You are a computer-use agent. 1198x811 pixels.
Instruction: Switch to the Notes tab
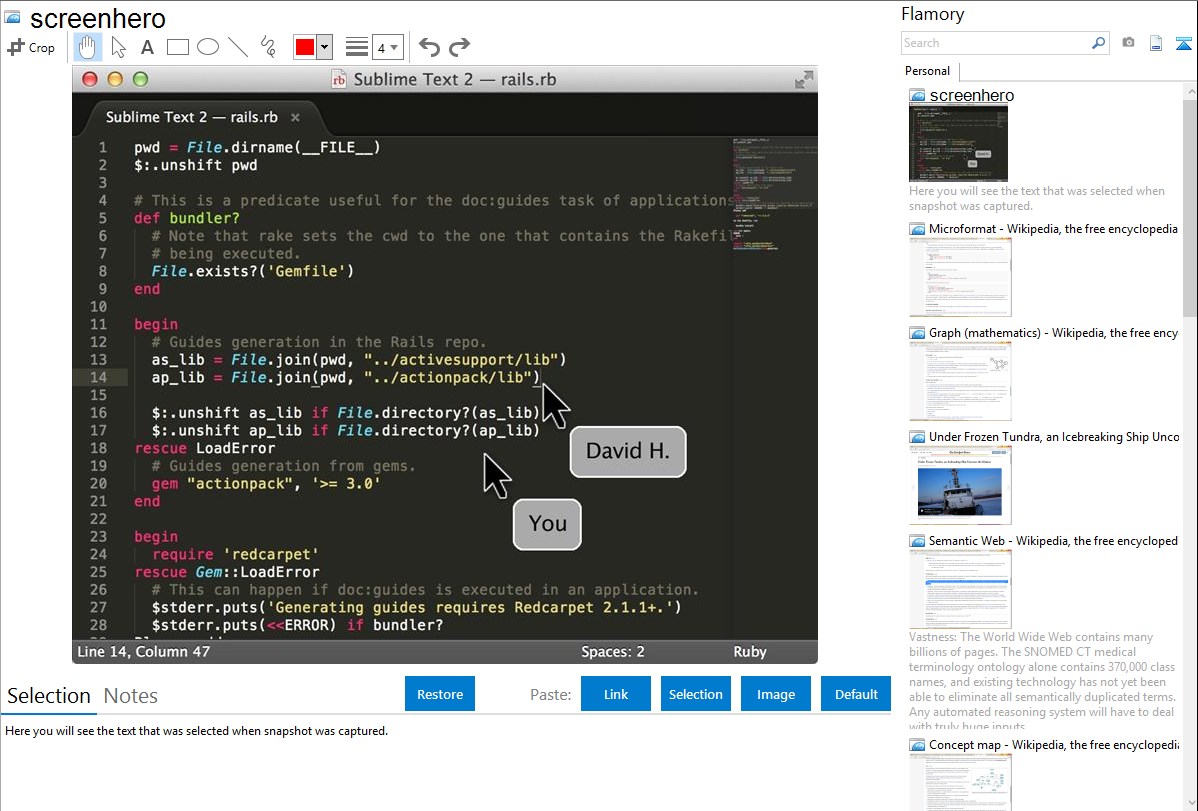131,696
